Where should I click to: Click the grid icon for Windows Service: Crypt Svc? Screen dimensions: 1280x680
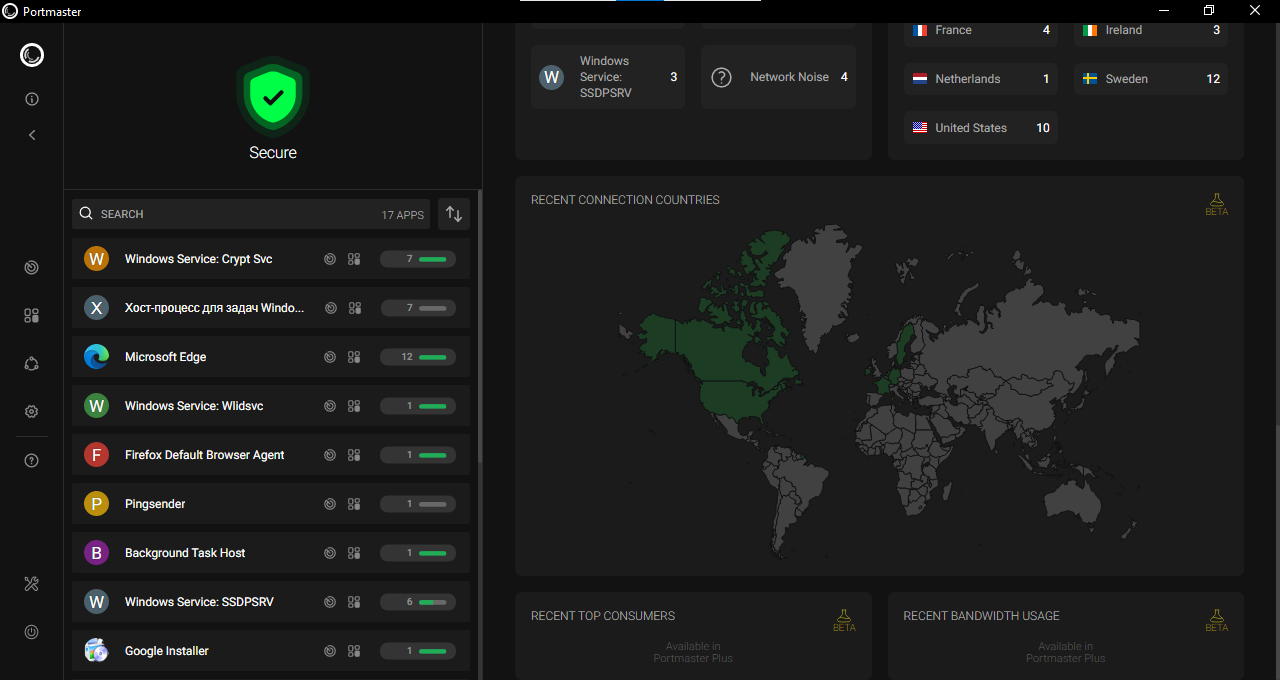354,259
